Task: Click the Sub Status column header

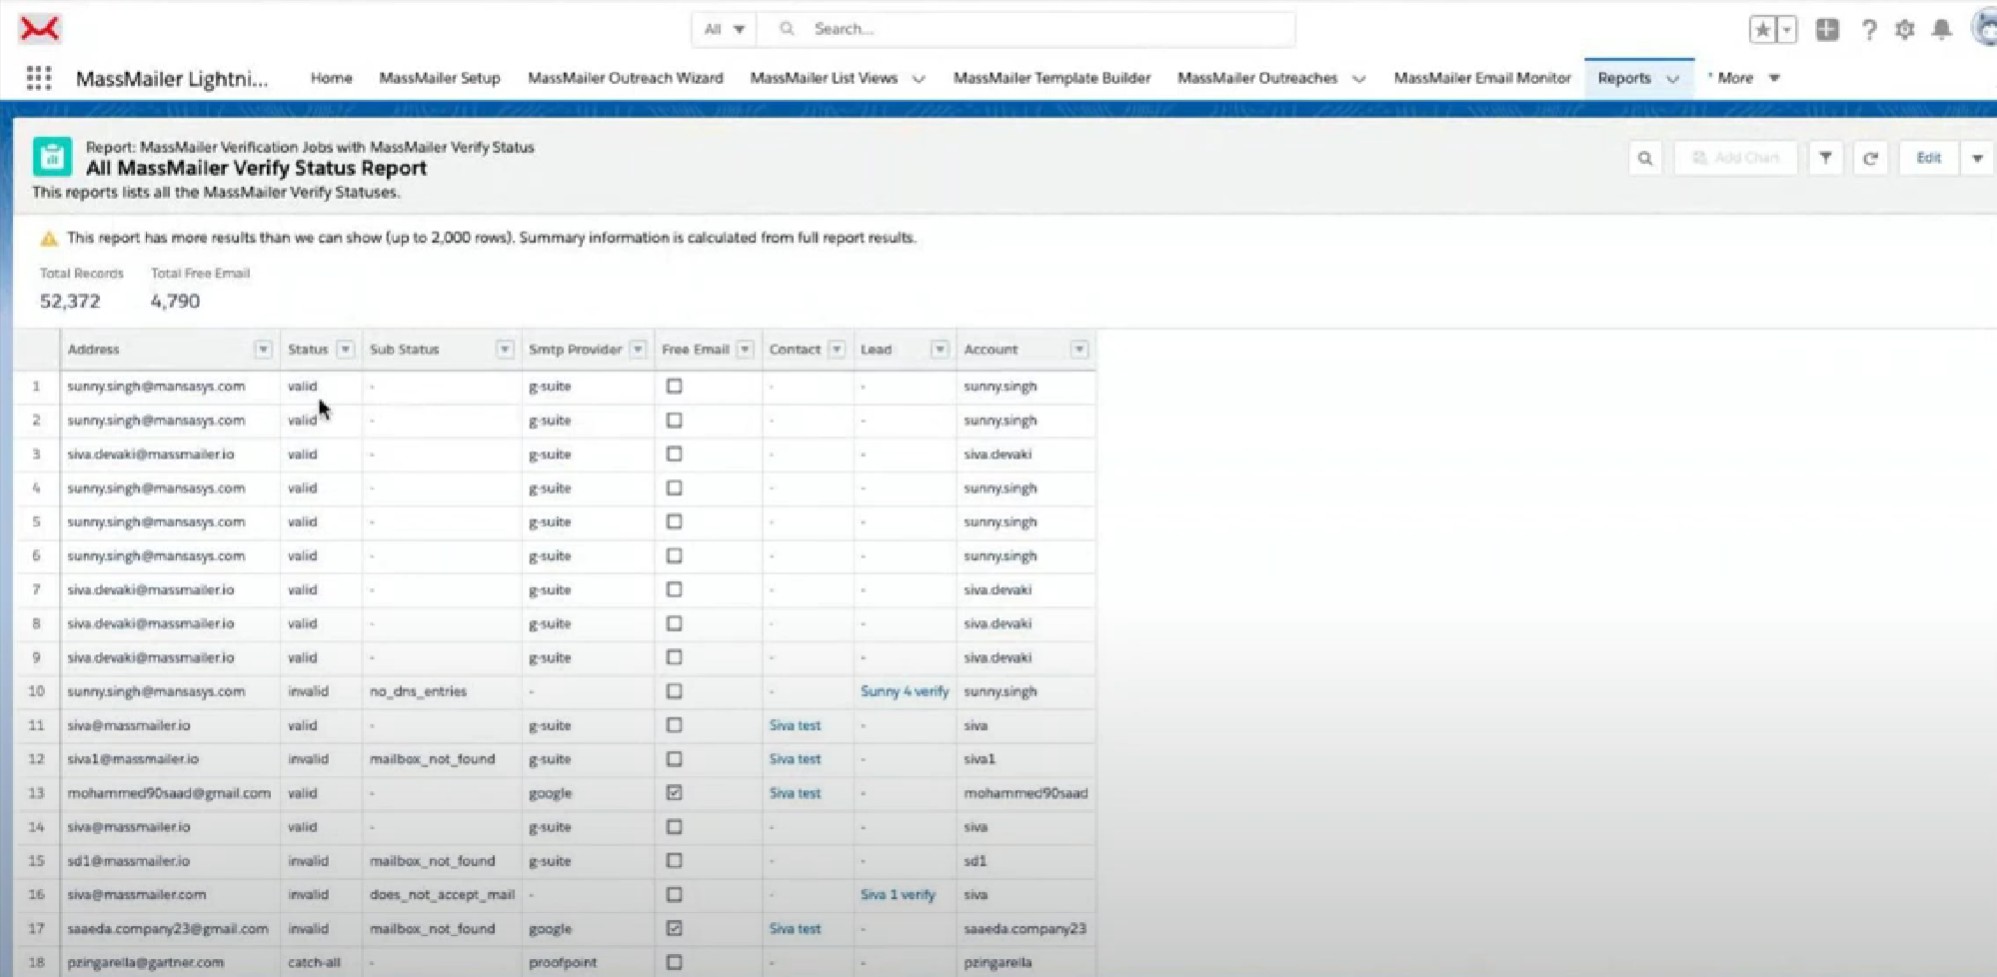Action: pyautogui.click(x=404, y=349)
